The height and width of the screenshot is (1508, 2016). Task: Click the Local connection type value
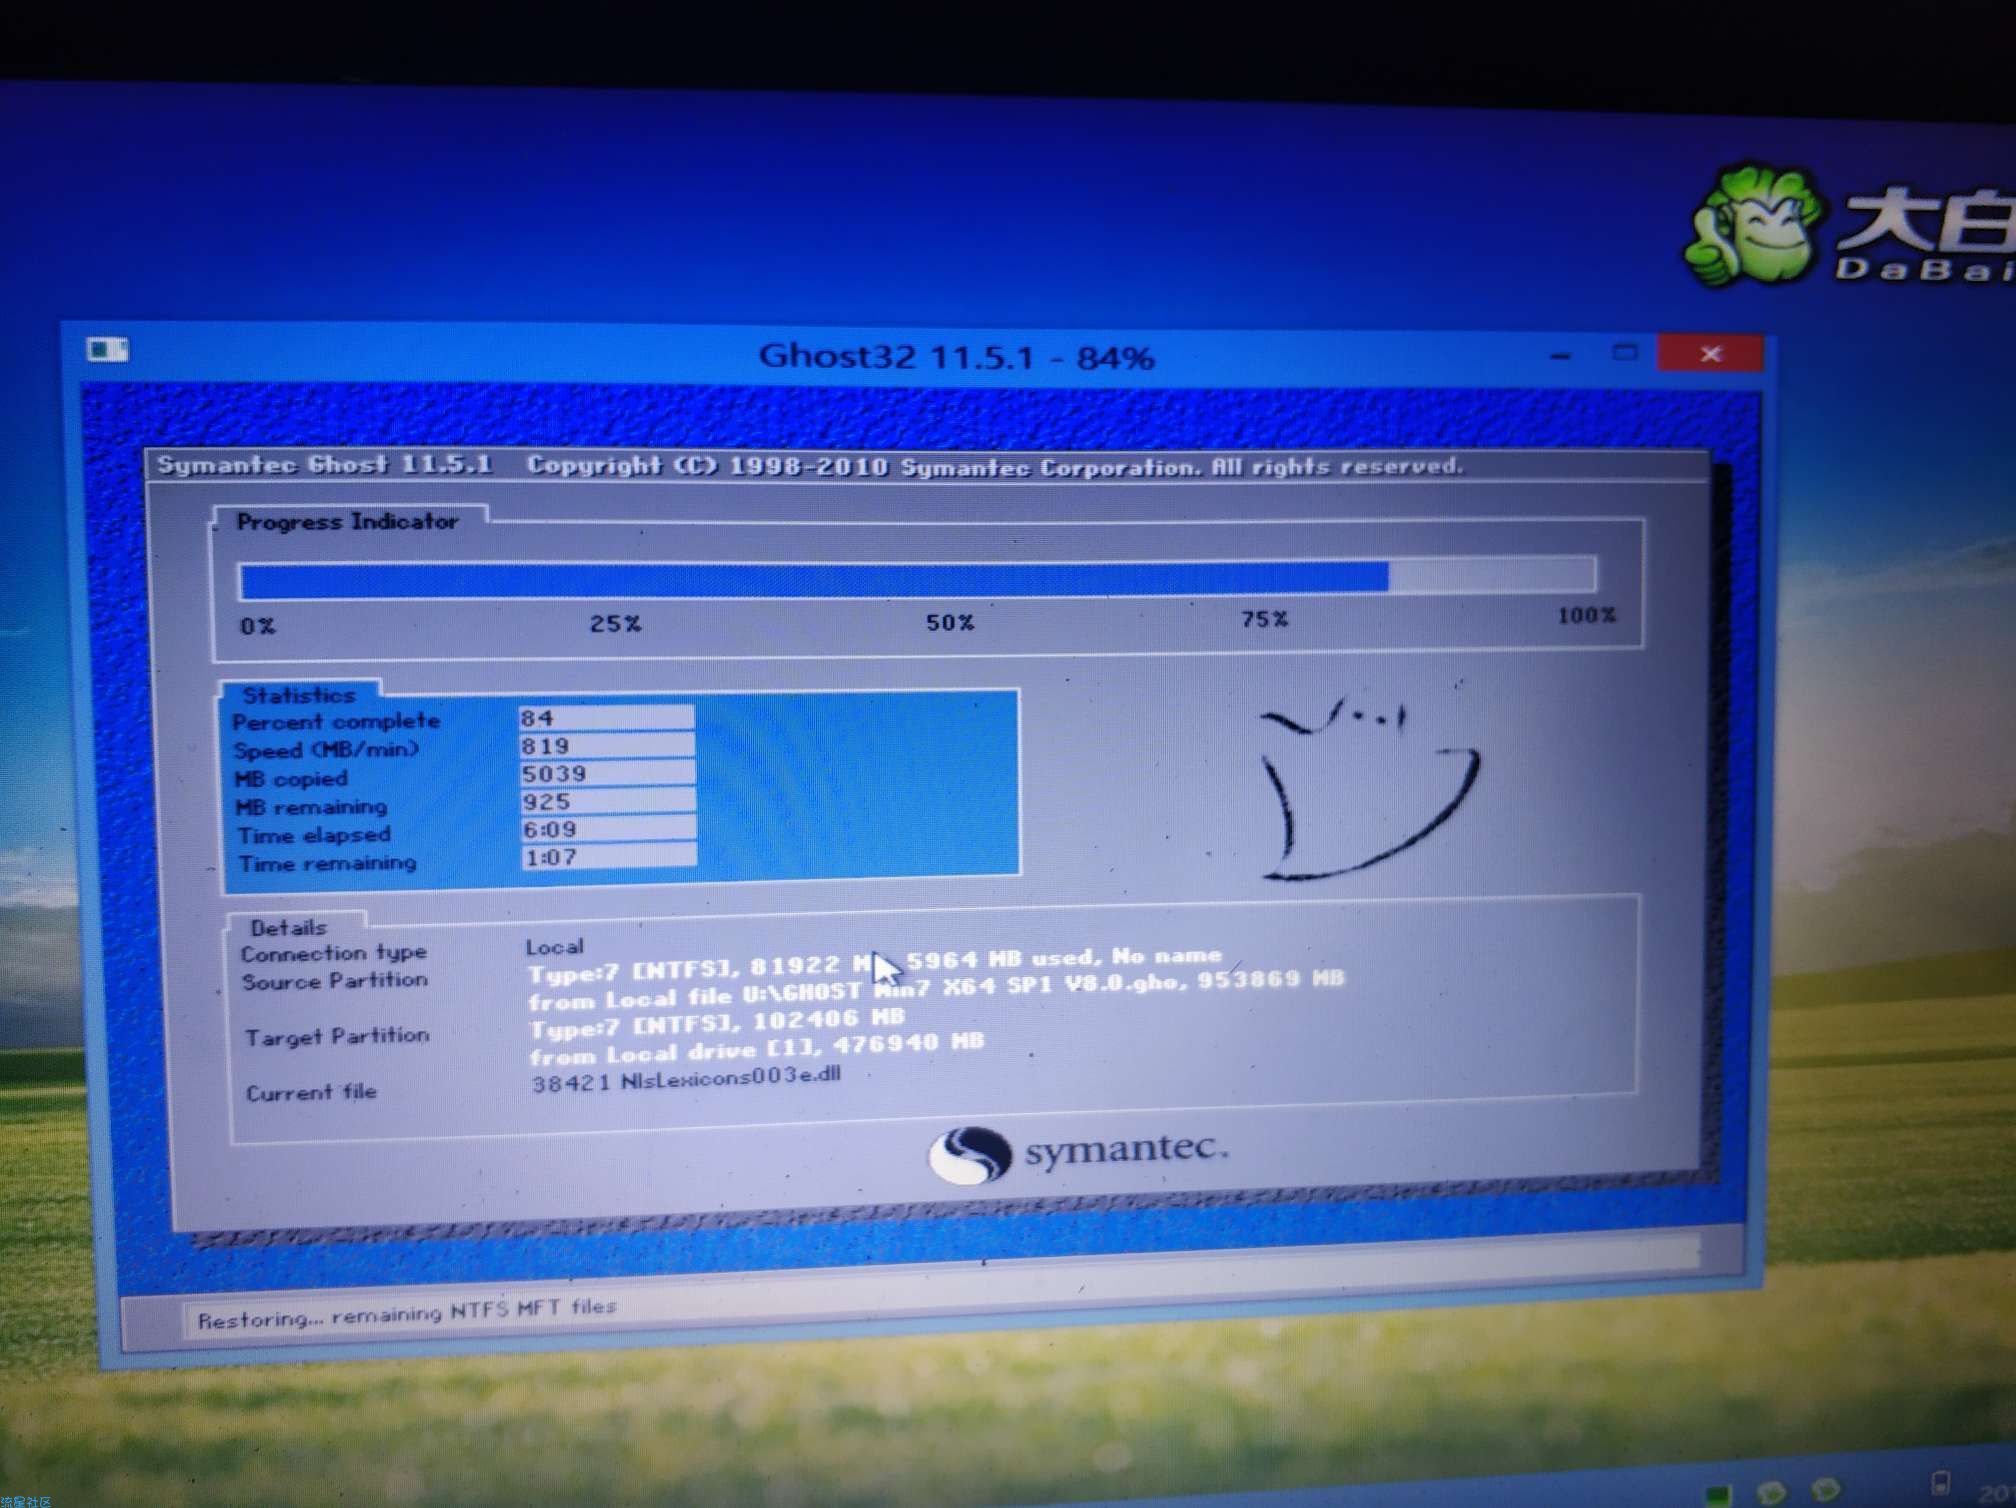pos(554,946)
